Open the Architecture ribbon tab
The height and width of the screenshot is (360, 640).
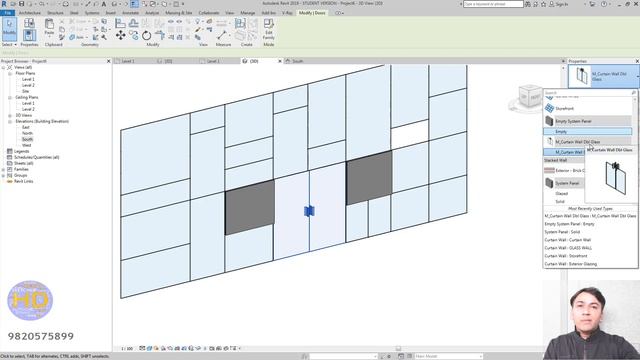click(30, 13)
